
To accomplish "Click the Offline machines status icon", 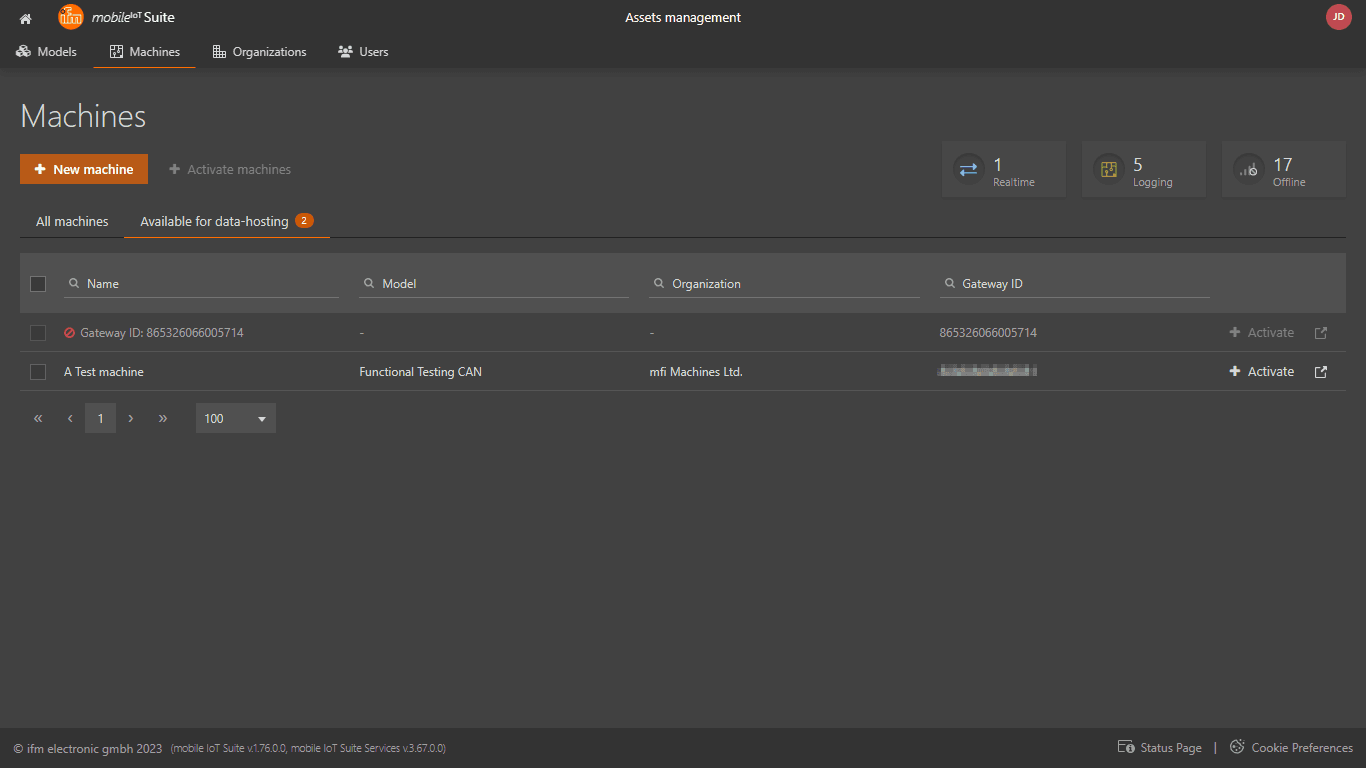I will [x=1248, y=170].
